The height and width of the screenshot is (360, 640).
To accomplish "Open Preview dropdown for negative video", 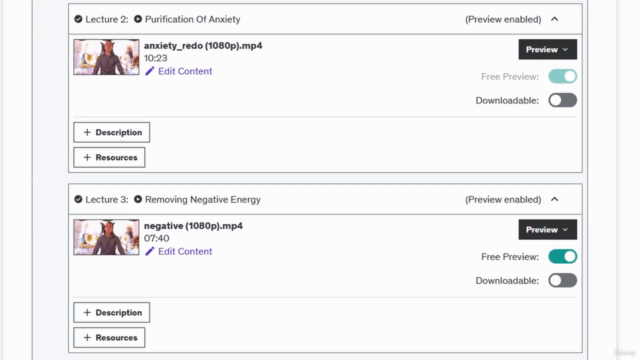I will [548, 230].
